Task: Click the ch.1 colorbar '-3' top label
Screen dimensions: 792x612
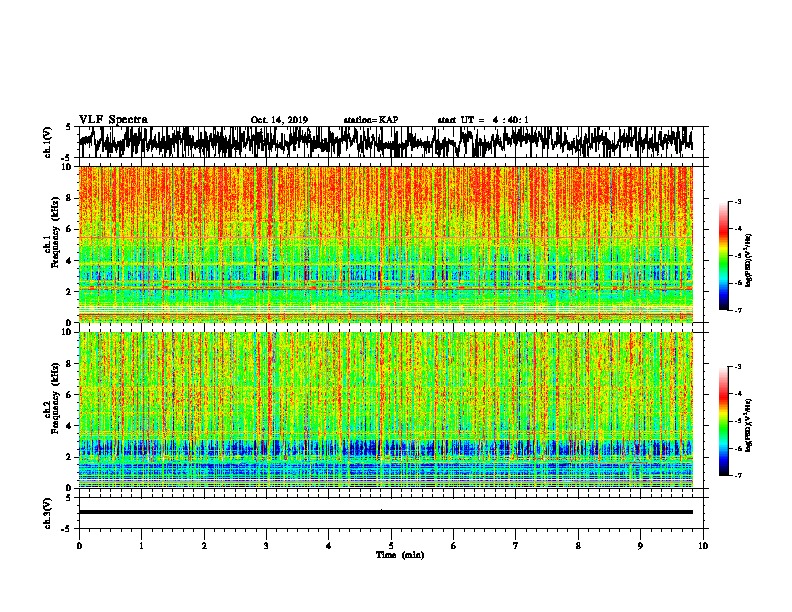Action: (x=737, y=202)
